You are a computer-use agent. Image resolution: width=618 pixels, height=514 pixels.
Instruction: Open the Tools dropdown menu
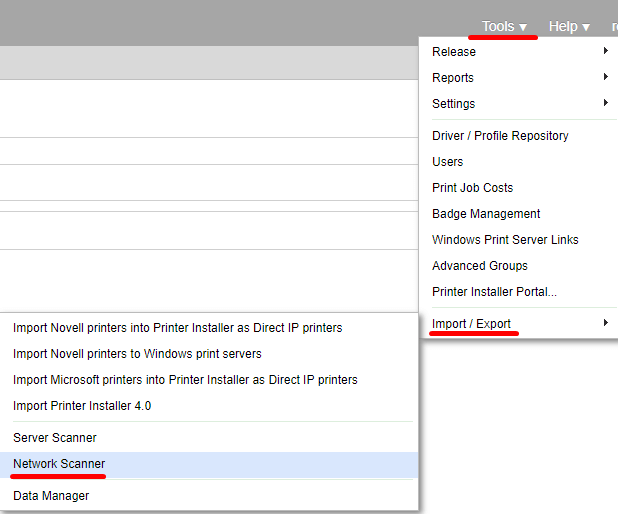point(504,27)
